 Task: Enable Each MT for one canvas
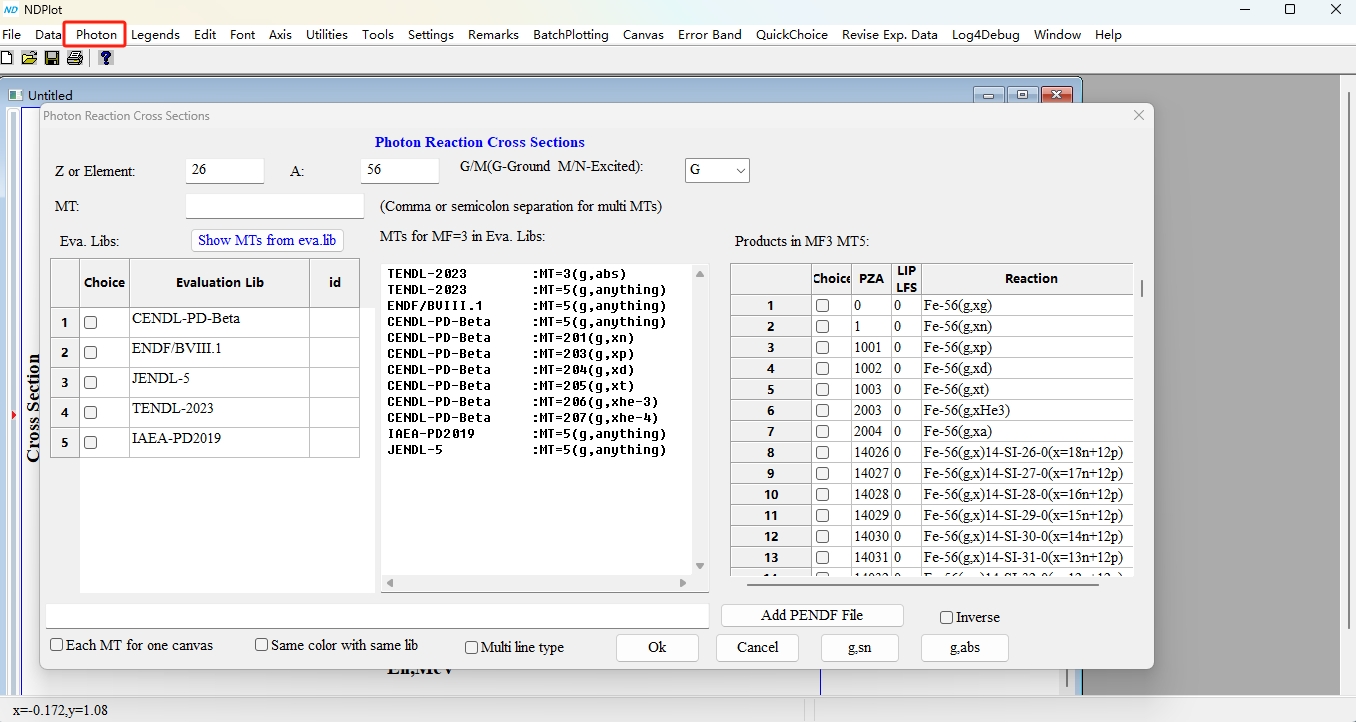tap(57, 645)
